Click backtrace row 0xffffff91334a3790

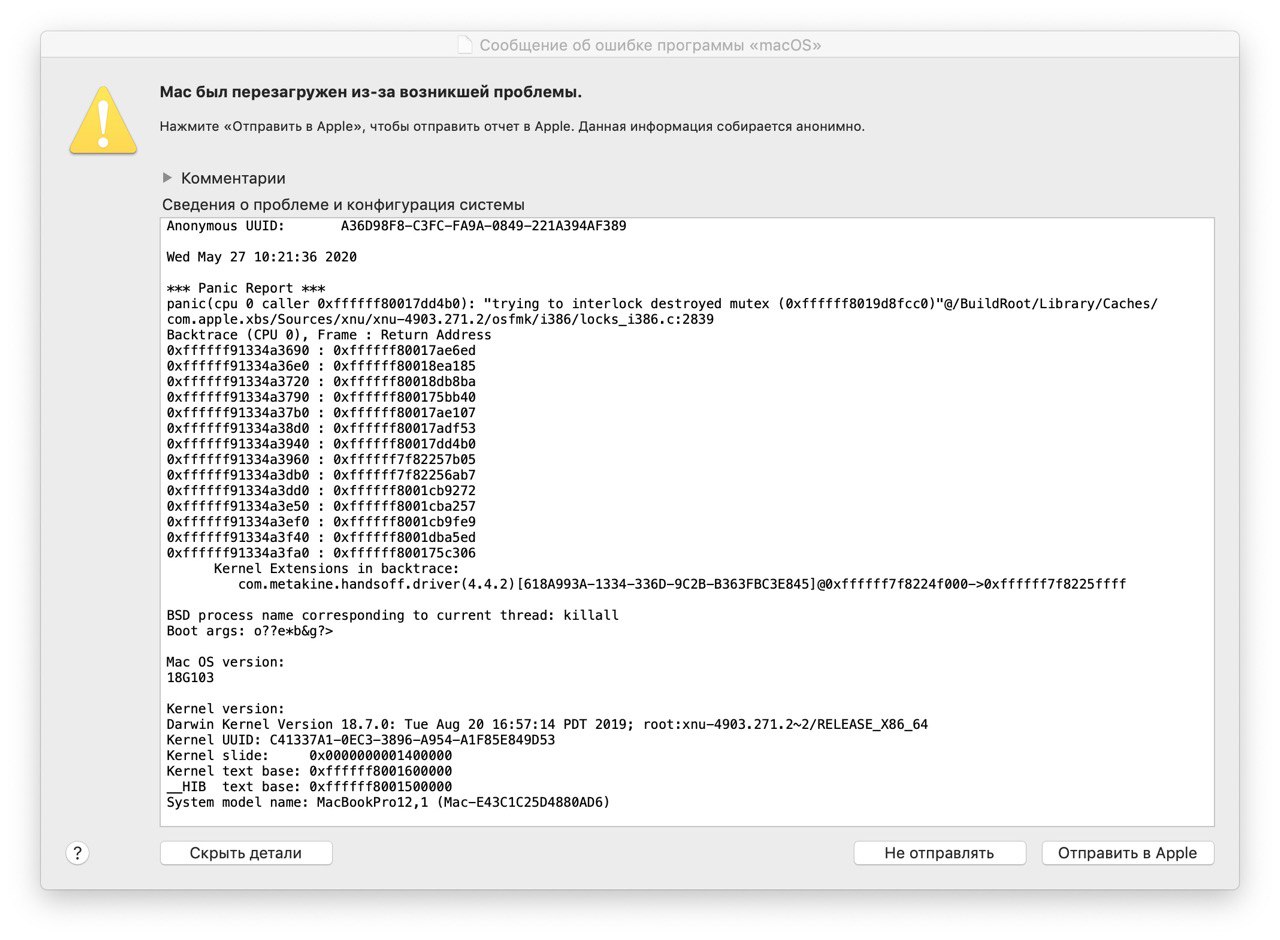(321, 397)
